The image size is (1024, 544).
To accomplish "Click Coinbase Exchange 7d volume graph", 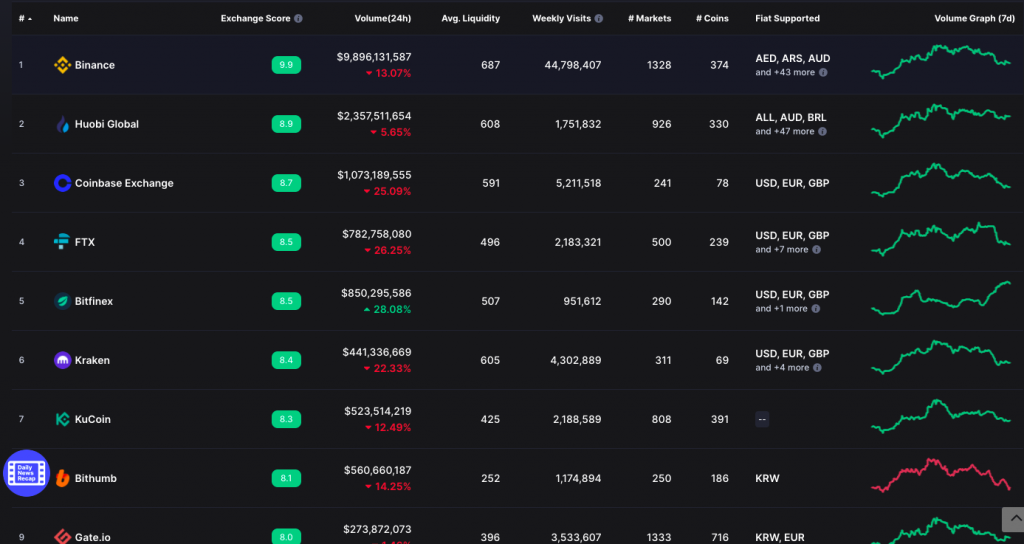I will (940, 180).
